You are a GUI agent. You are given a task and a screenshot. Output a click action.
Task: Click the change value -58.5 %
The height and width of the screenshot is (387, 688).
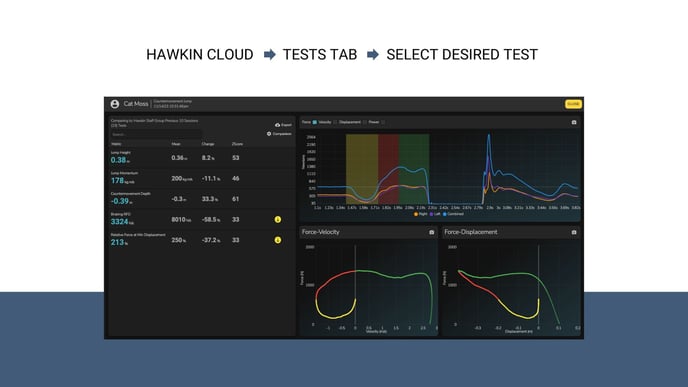click(x=211, y=219)
